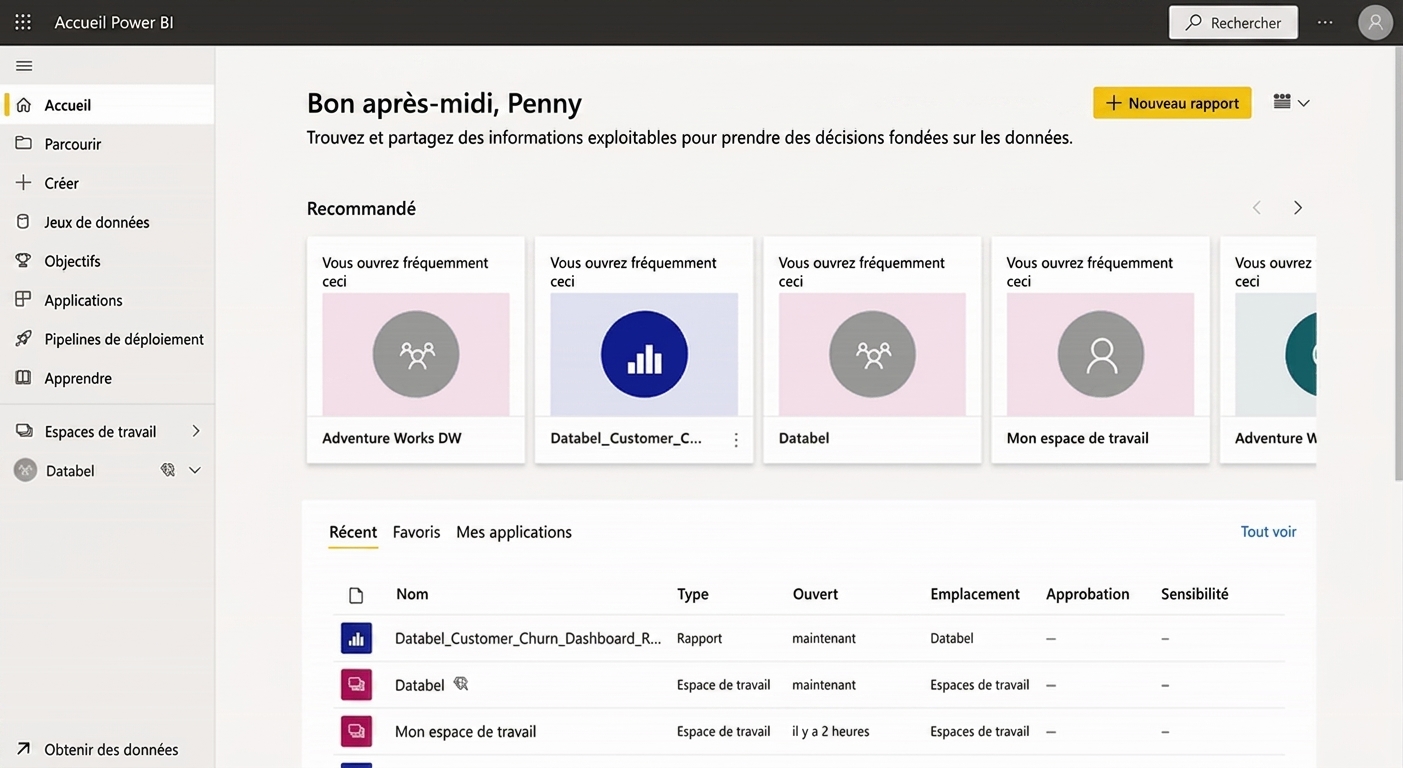Click 'Rapport' type cell in first row
Image resolution: width=1403 pixels, height=768 pixels.
pyautogui.click(x=699, y=638)
